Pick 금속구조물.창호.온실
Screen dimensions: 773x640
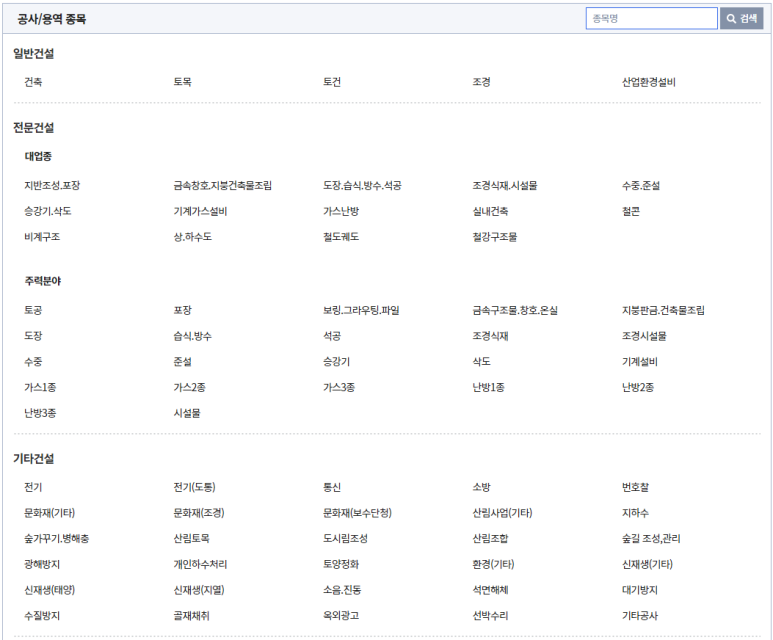coord(515,311)
